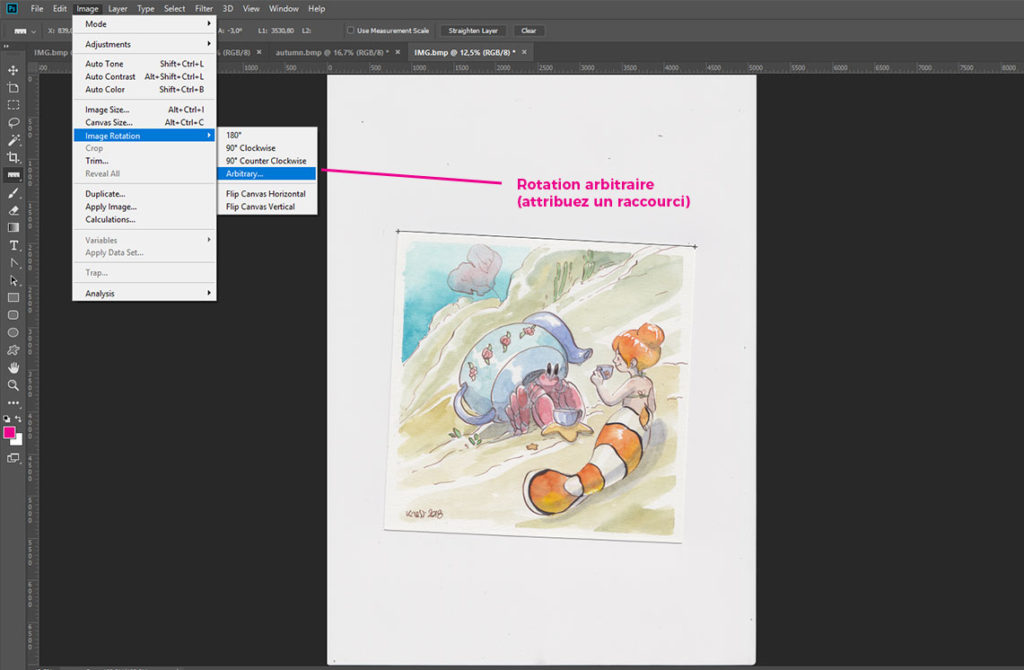1024x670 pixels.
Task: Open the Window menu
Action: [283, 8]
